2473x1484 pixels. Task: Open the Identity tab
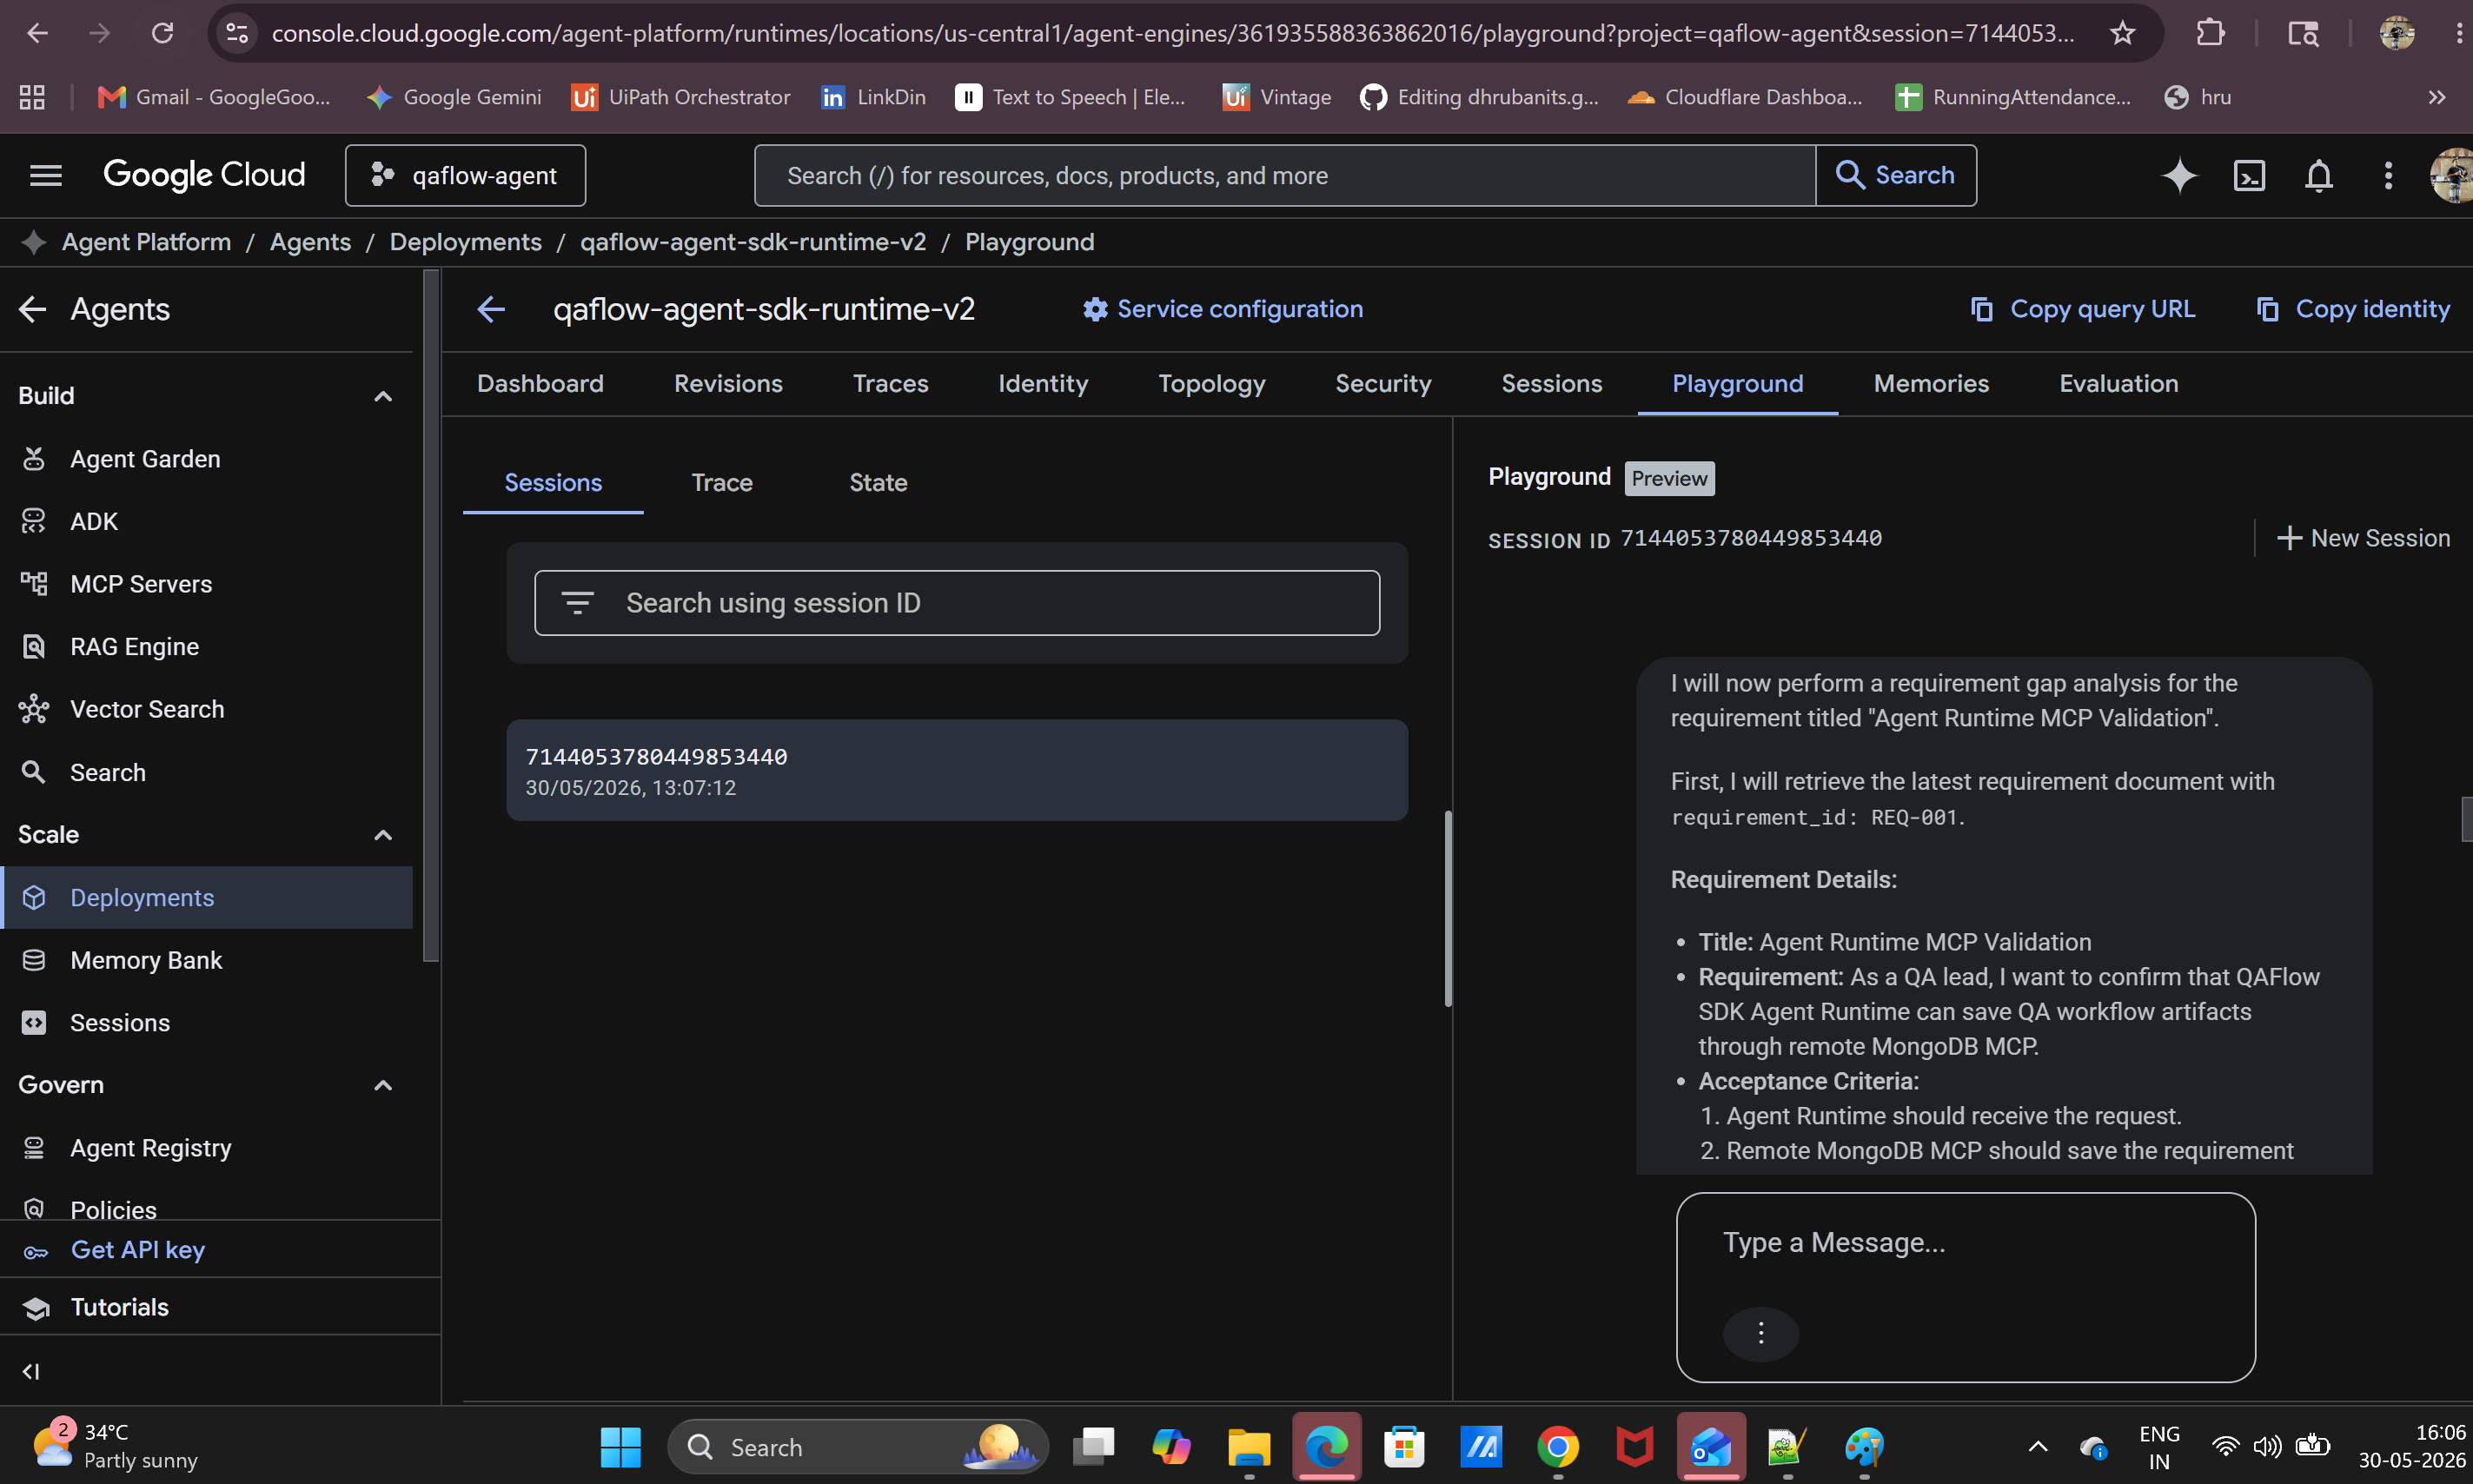coord(1043,384)
